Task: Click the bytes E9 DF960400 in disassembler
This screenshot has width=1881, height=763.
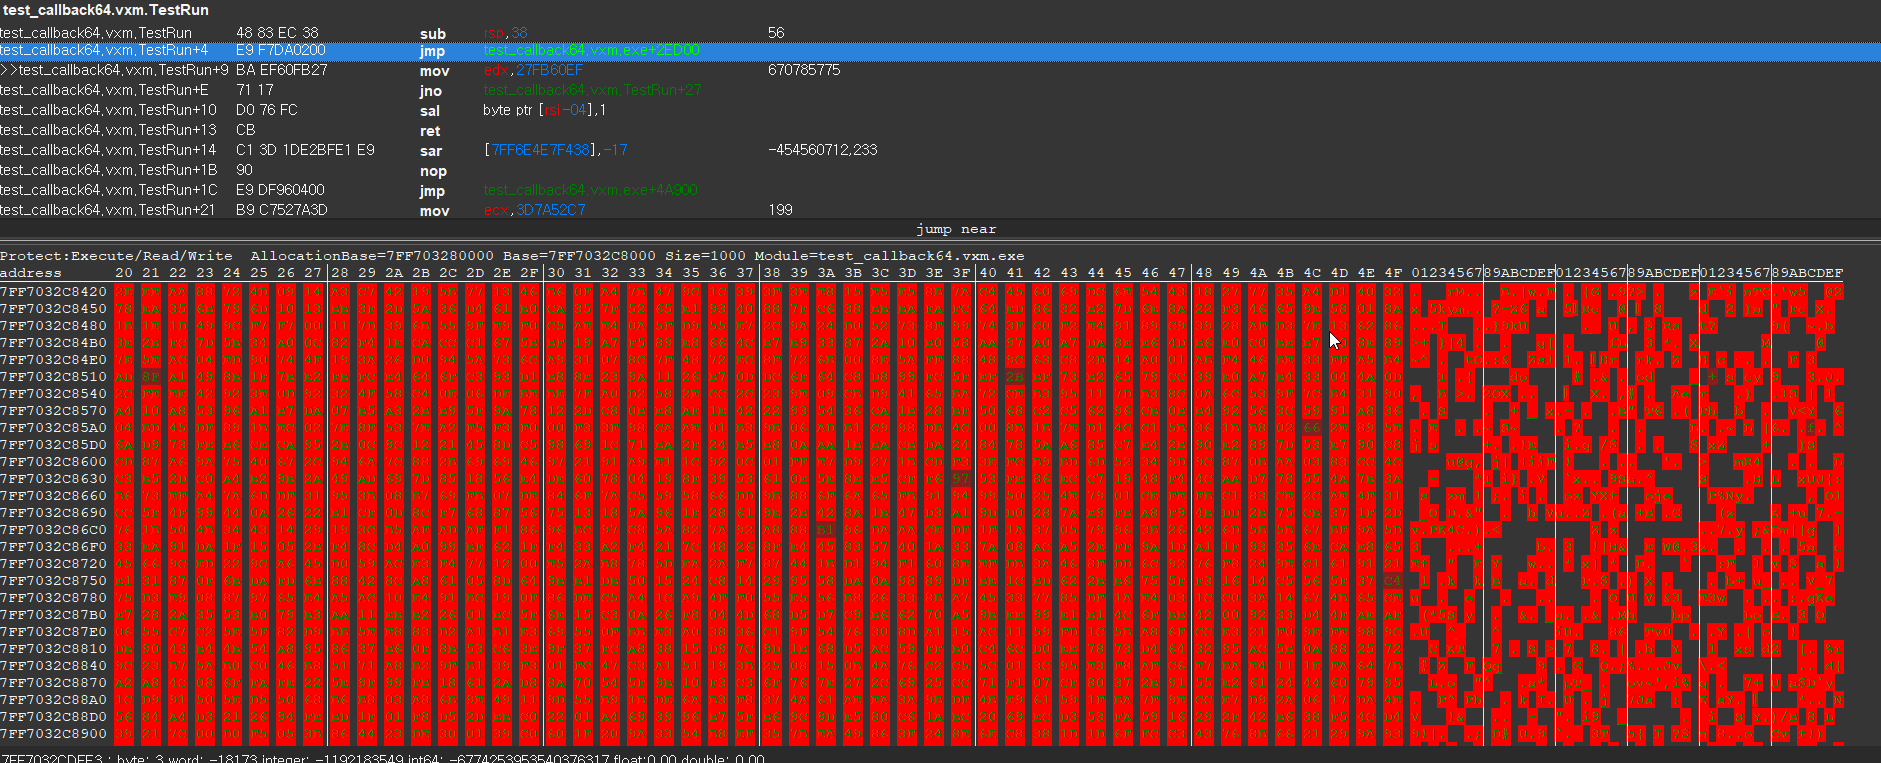Action: tap(280, 190)
